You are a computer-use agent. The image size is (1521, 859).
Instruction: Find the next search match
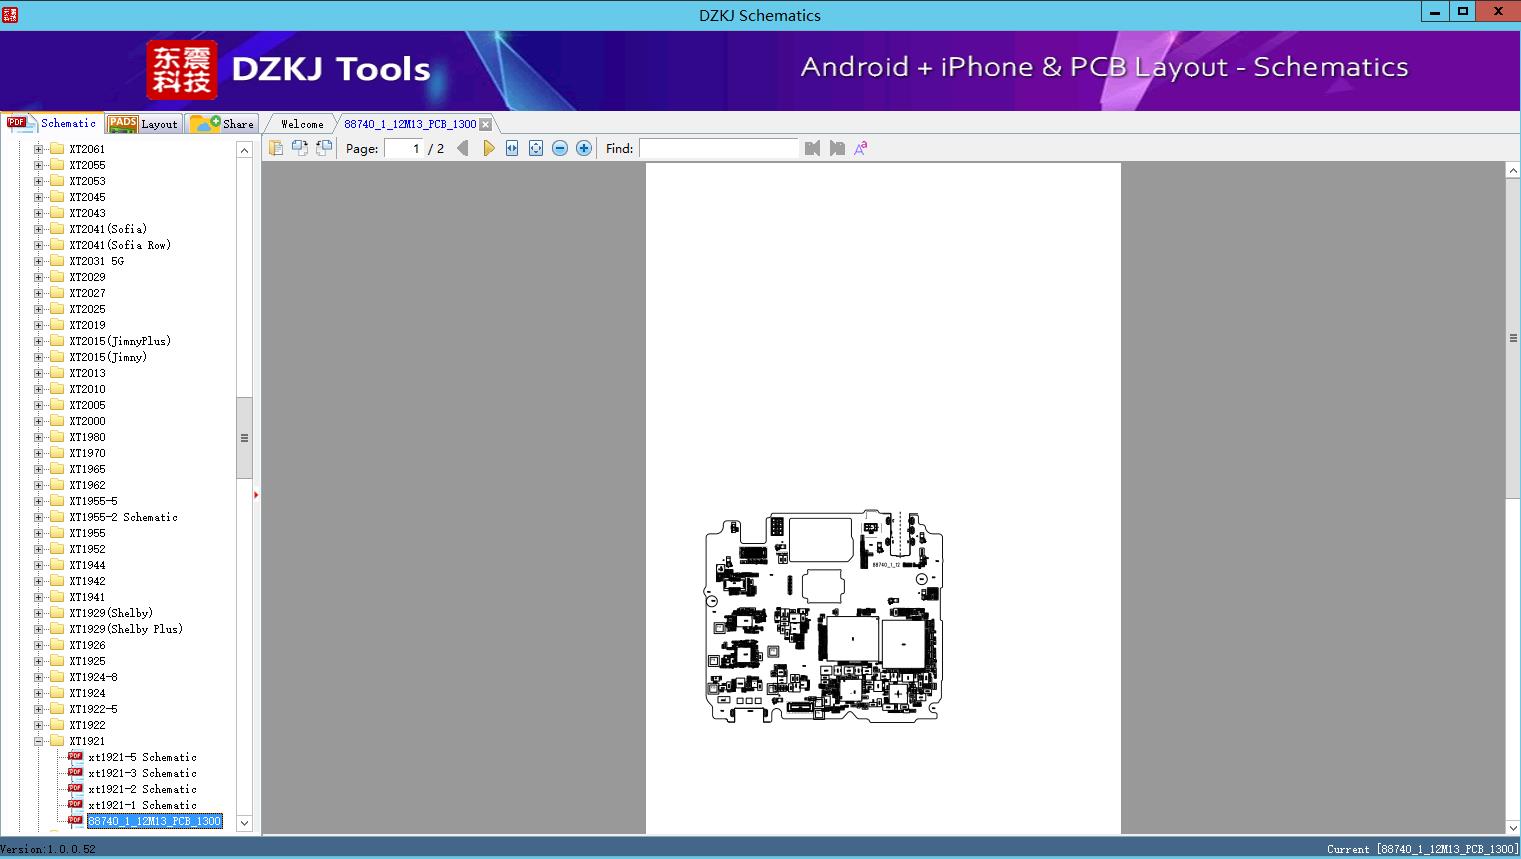point(837,148)
